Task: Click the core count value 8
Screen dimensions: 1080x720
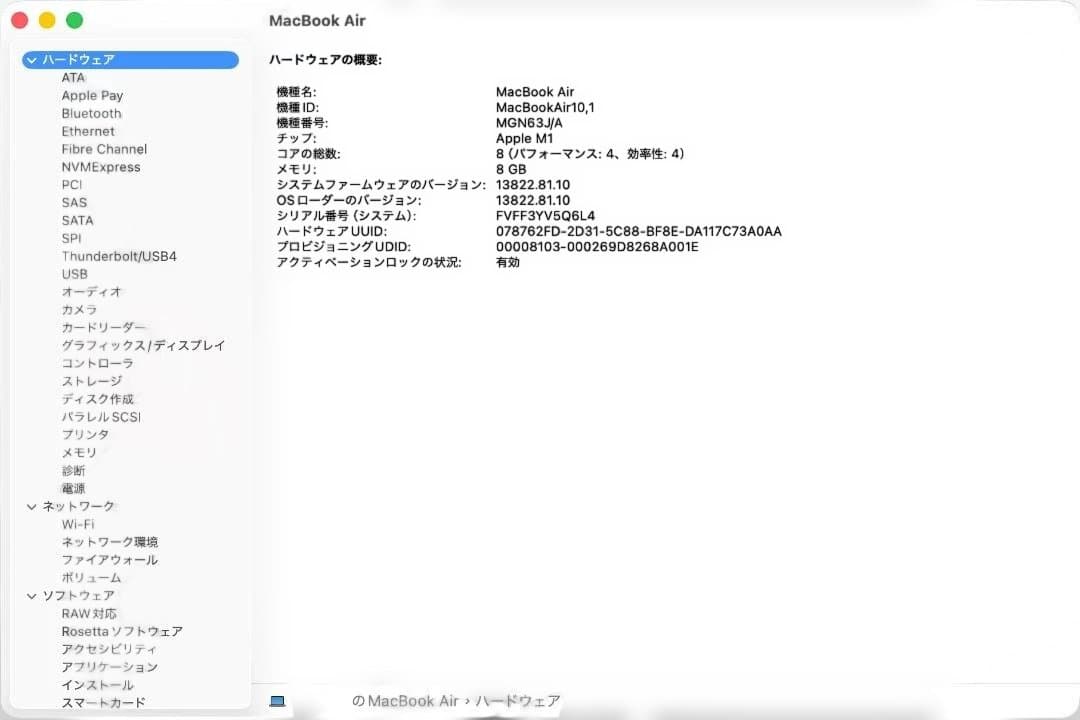Action: click(590, 154)
